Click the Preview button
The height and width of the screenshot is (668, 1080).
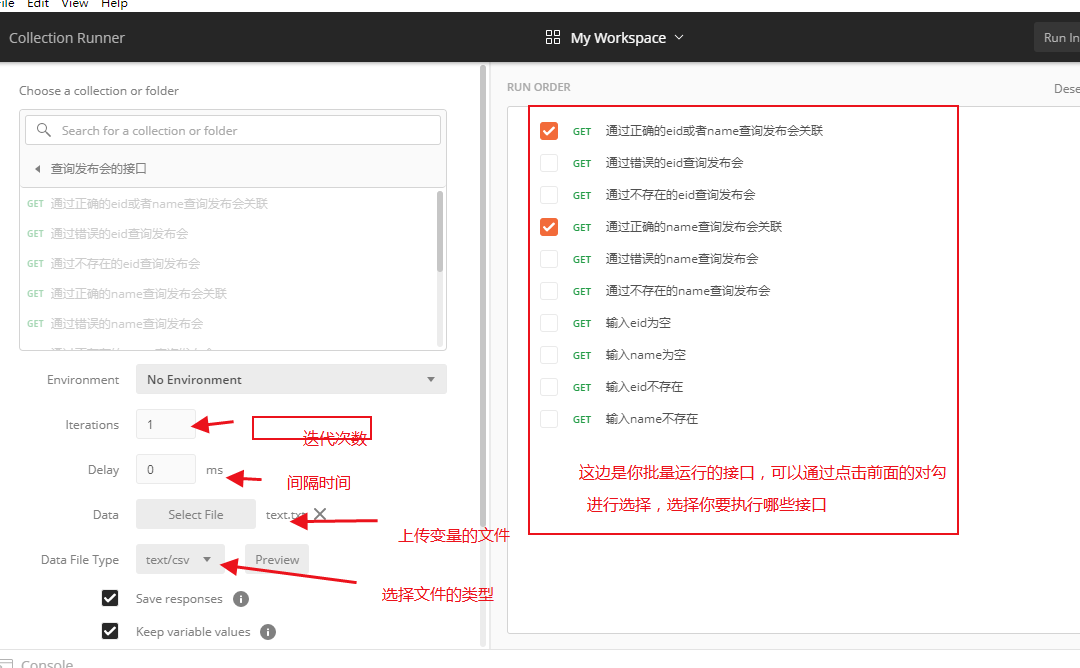pos(277,559)
